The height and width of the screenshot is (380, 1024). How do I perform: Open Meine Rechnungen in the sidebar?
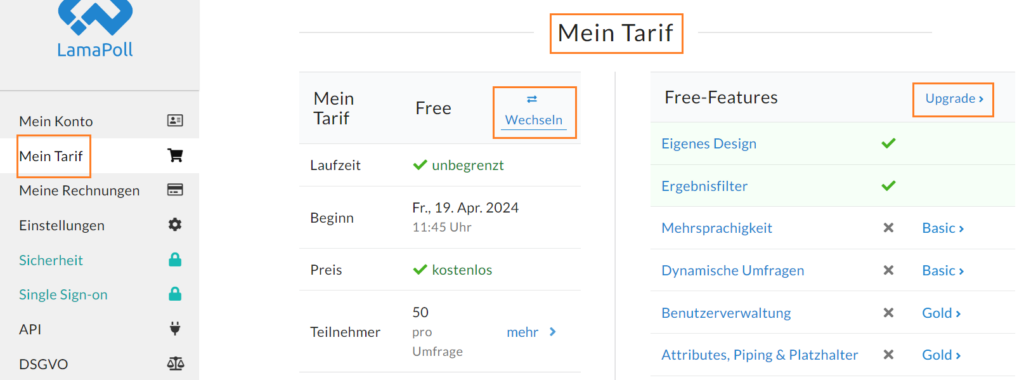(79, 191)
